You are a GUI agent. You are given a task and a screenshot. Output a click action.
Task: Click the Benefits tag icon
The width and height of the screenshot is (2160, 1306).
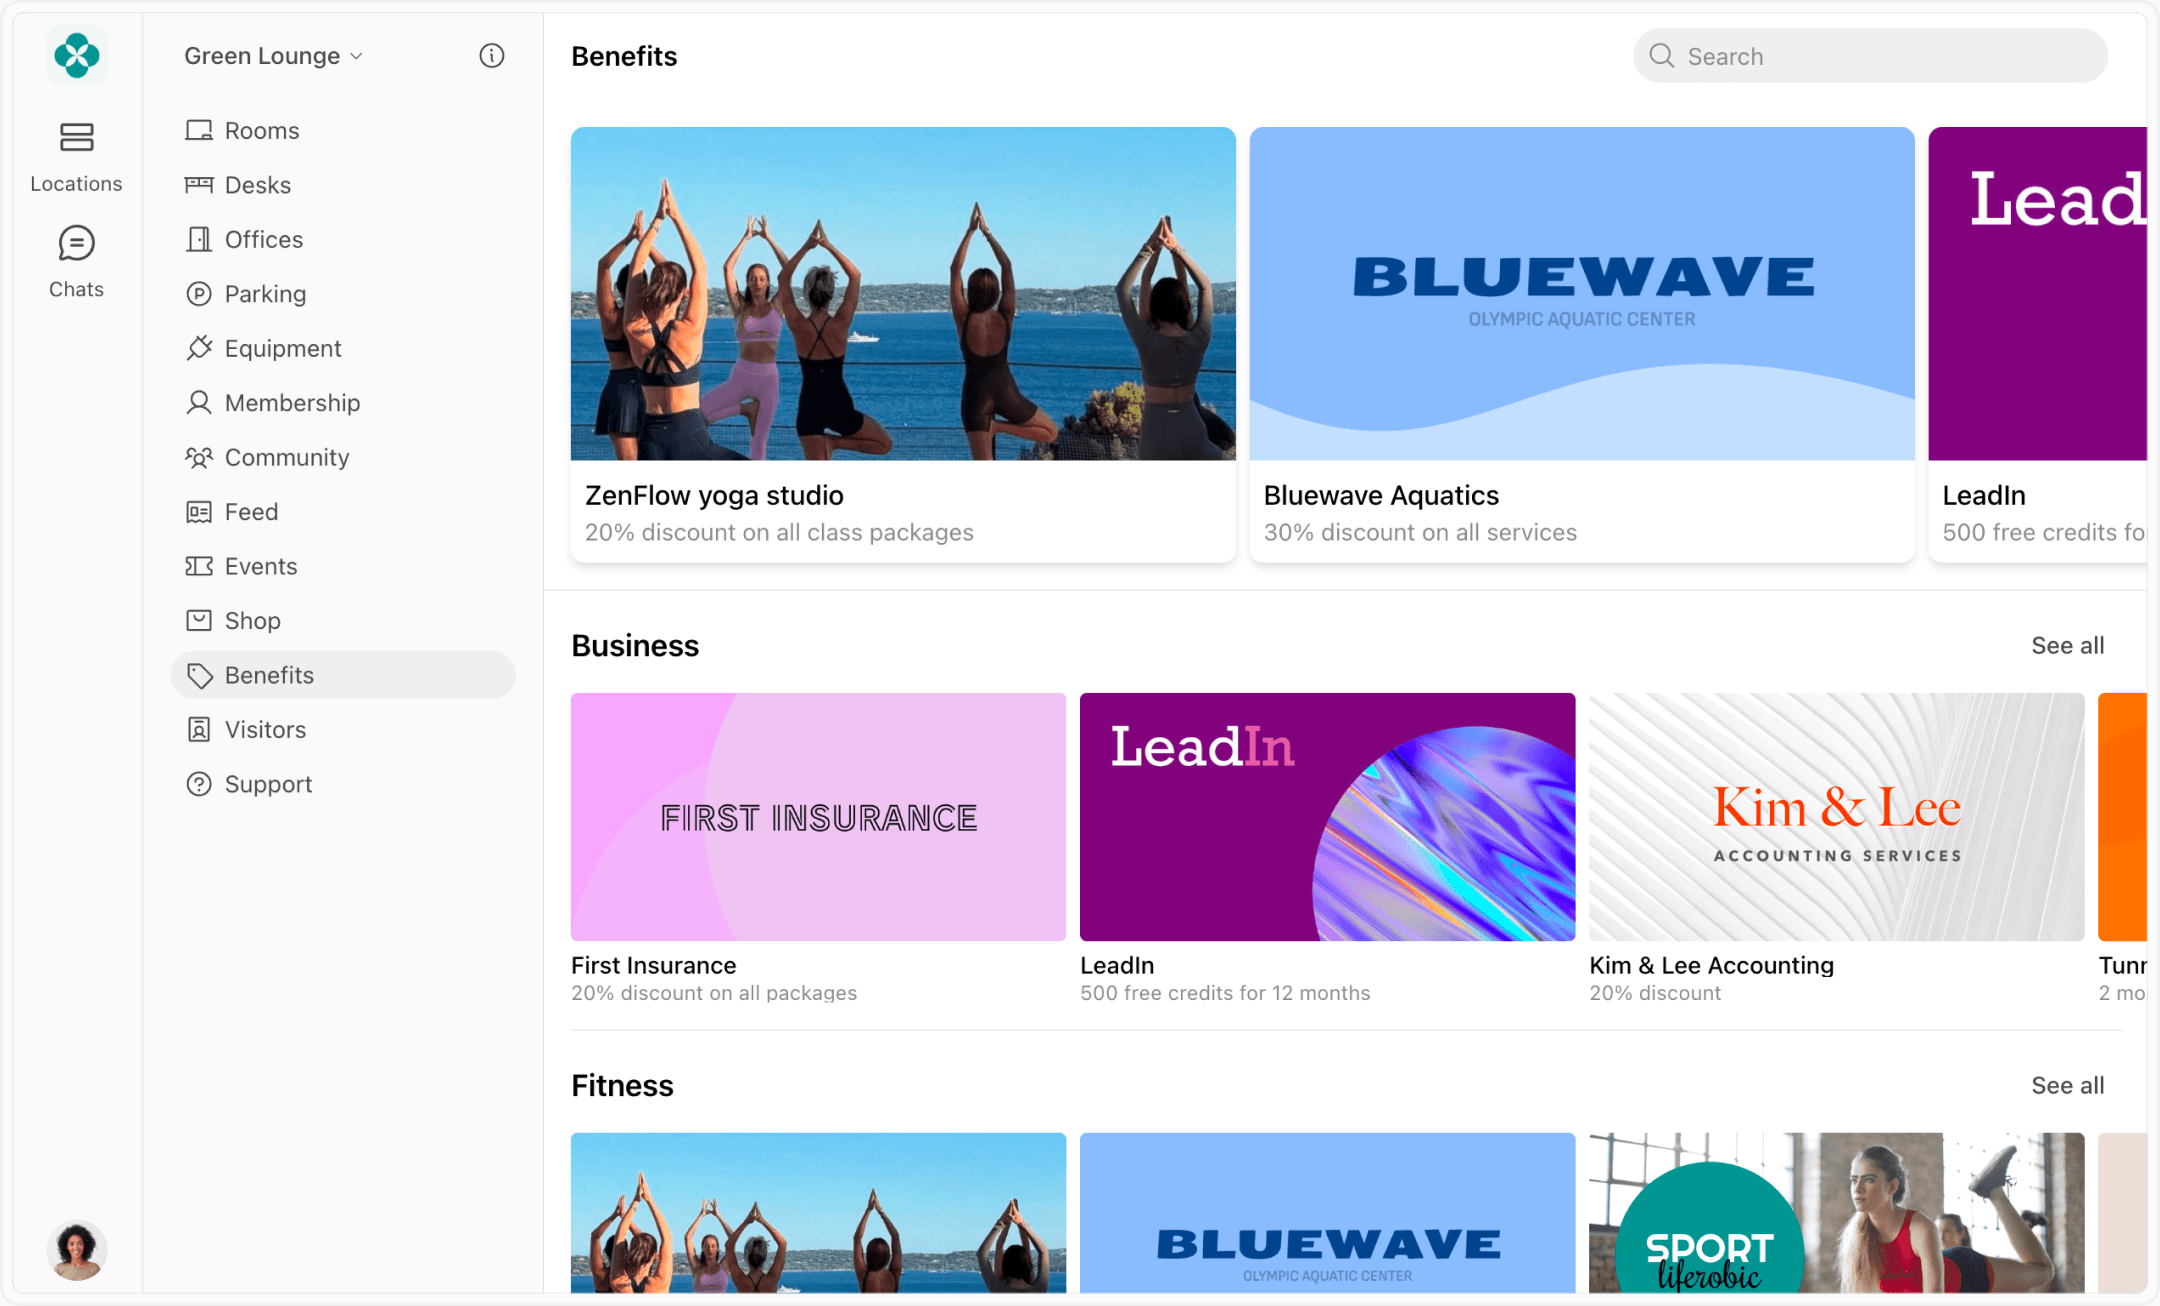point(199,675)
